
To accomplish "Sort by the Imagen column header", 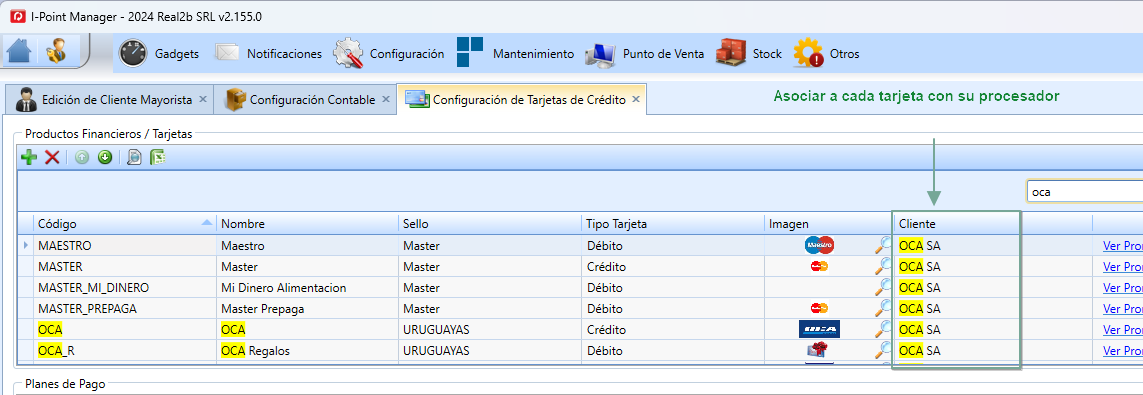I will click(x=829, y=224).
